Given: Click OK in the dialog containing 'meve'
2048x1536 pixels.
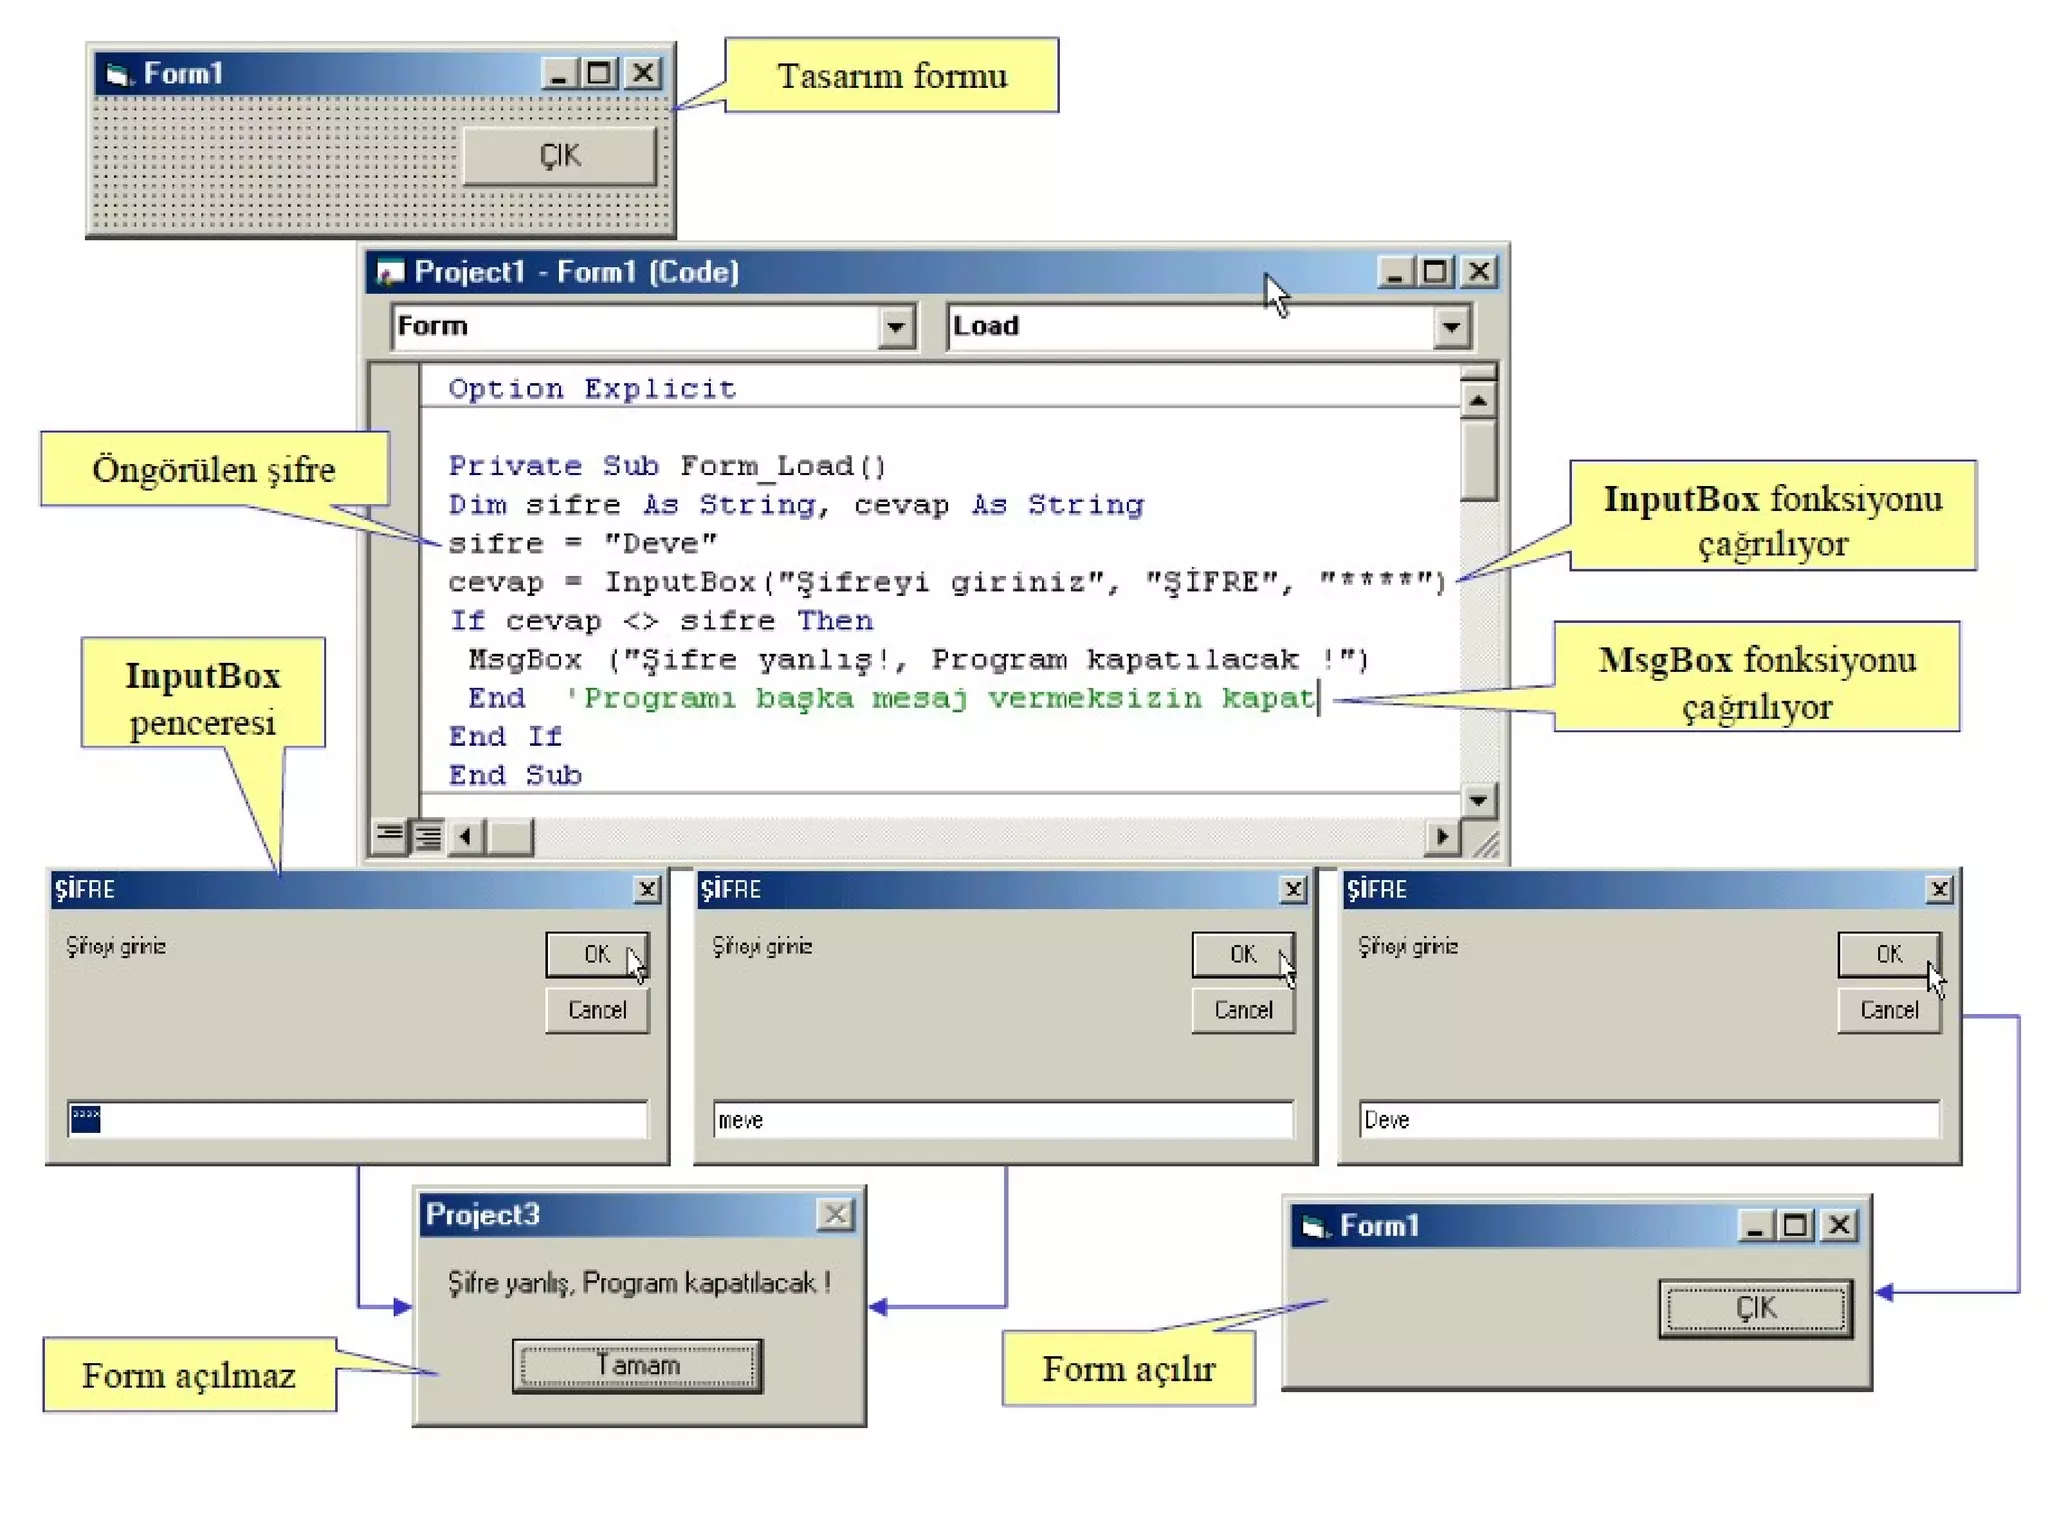Looking at the screenshot, I should [x=1242, y=954].
